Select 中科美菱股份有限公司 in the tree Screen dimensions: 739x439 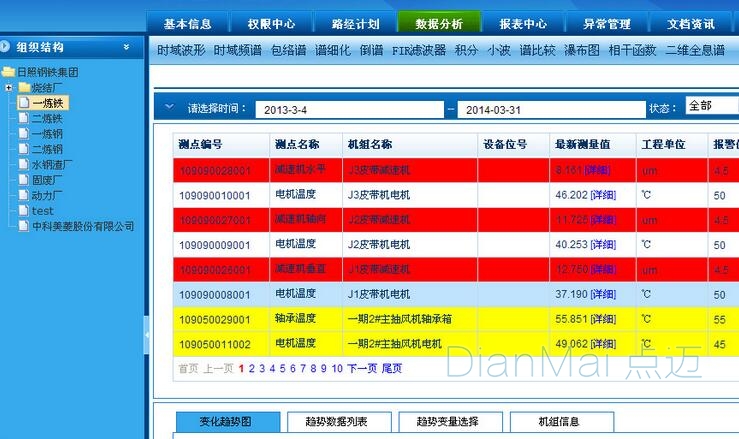tap(82, 226)
